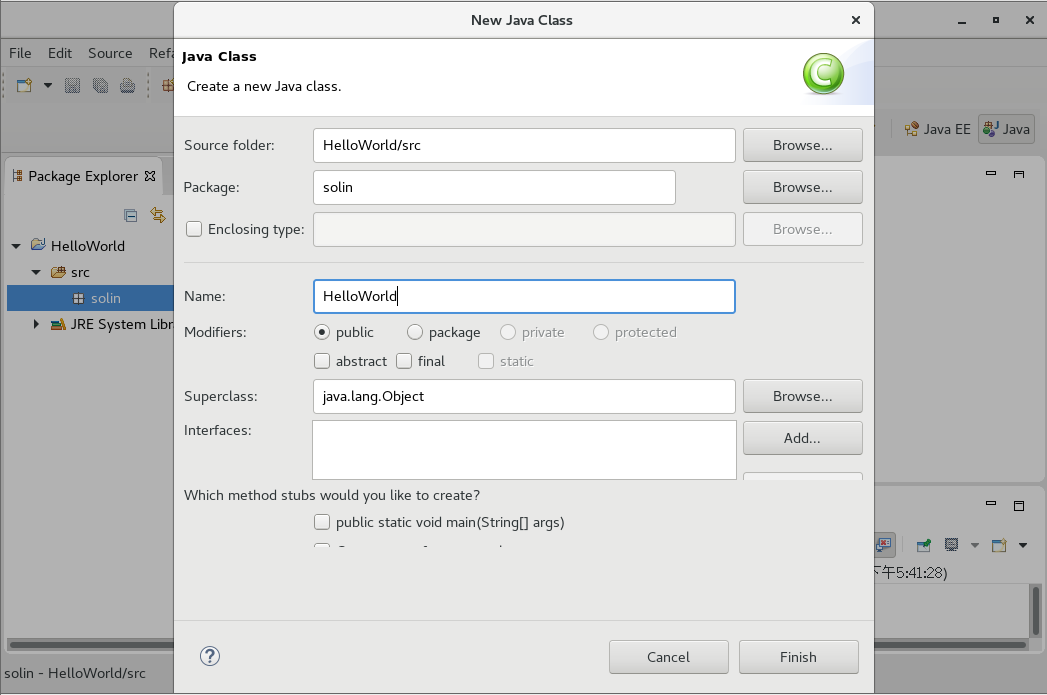Open the Source menu

tap(110, 53)
